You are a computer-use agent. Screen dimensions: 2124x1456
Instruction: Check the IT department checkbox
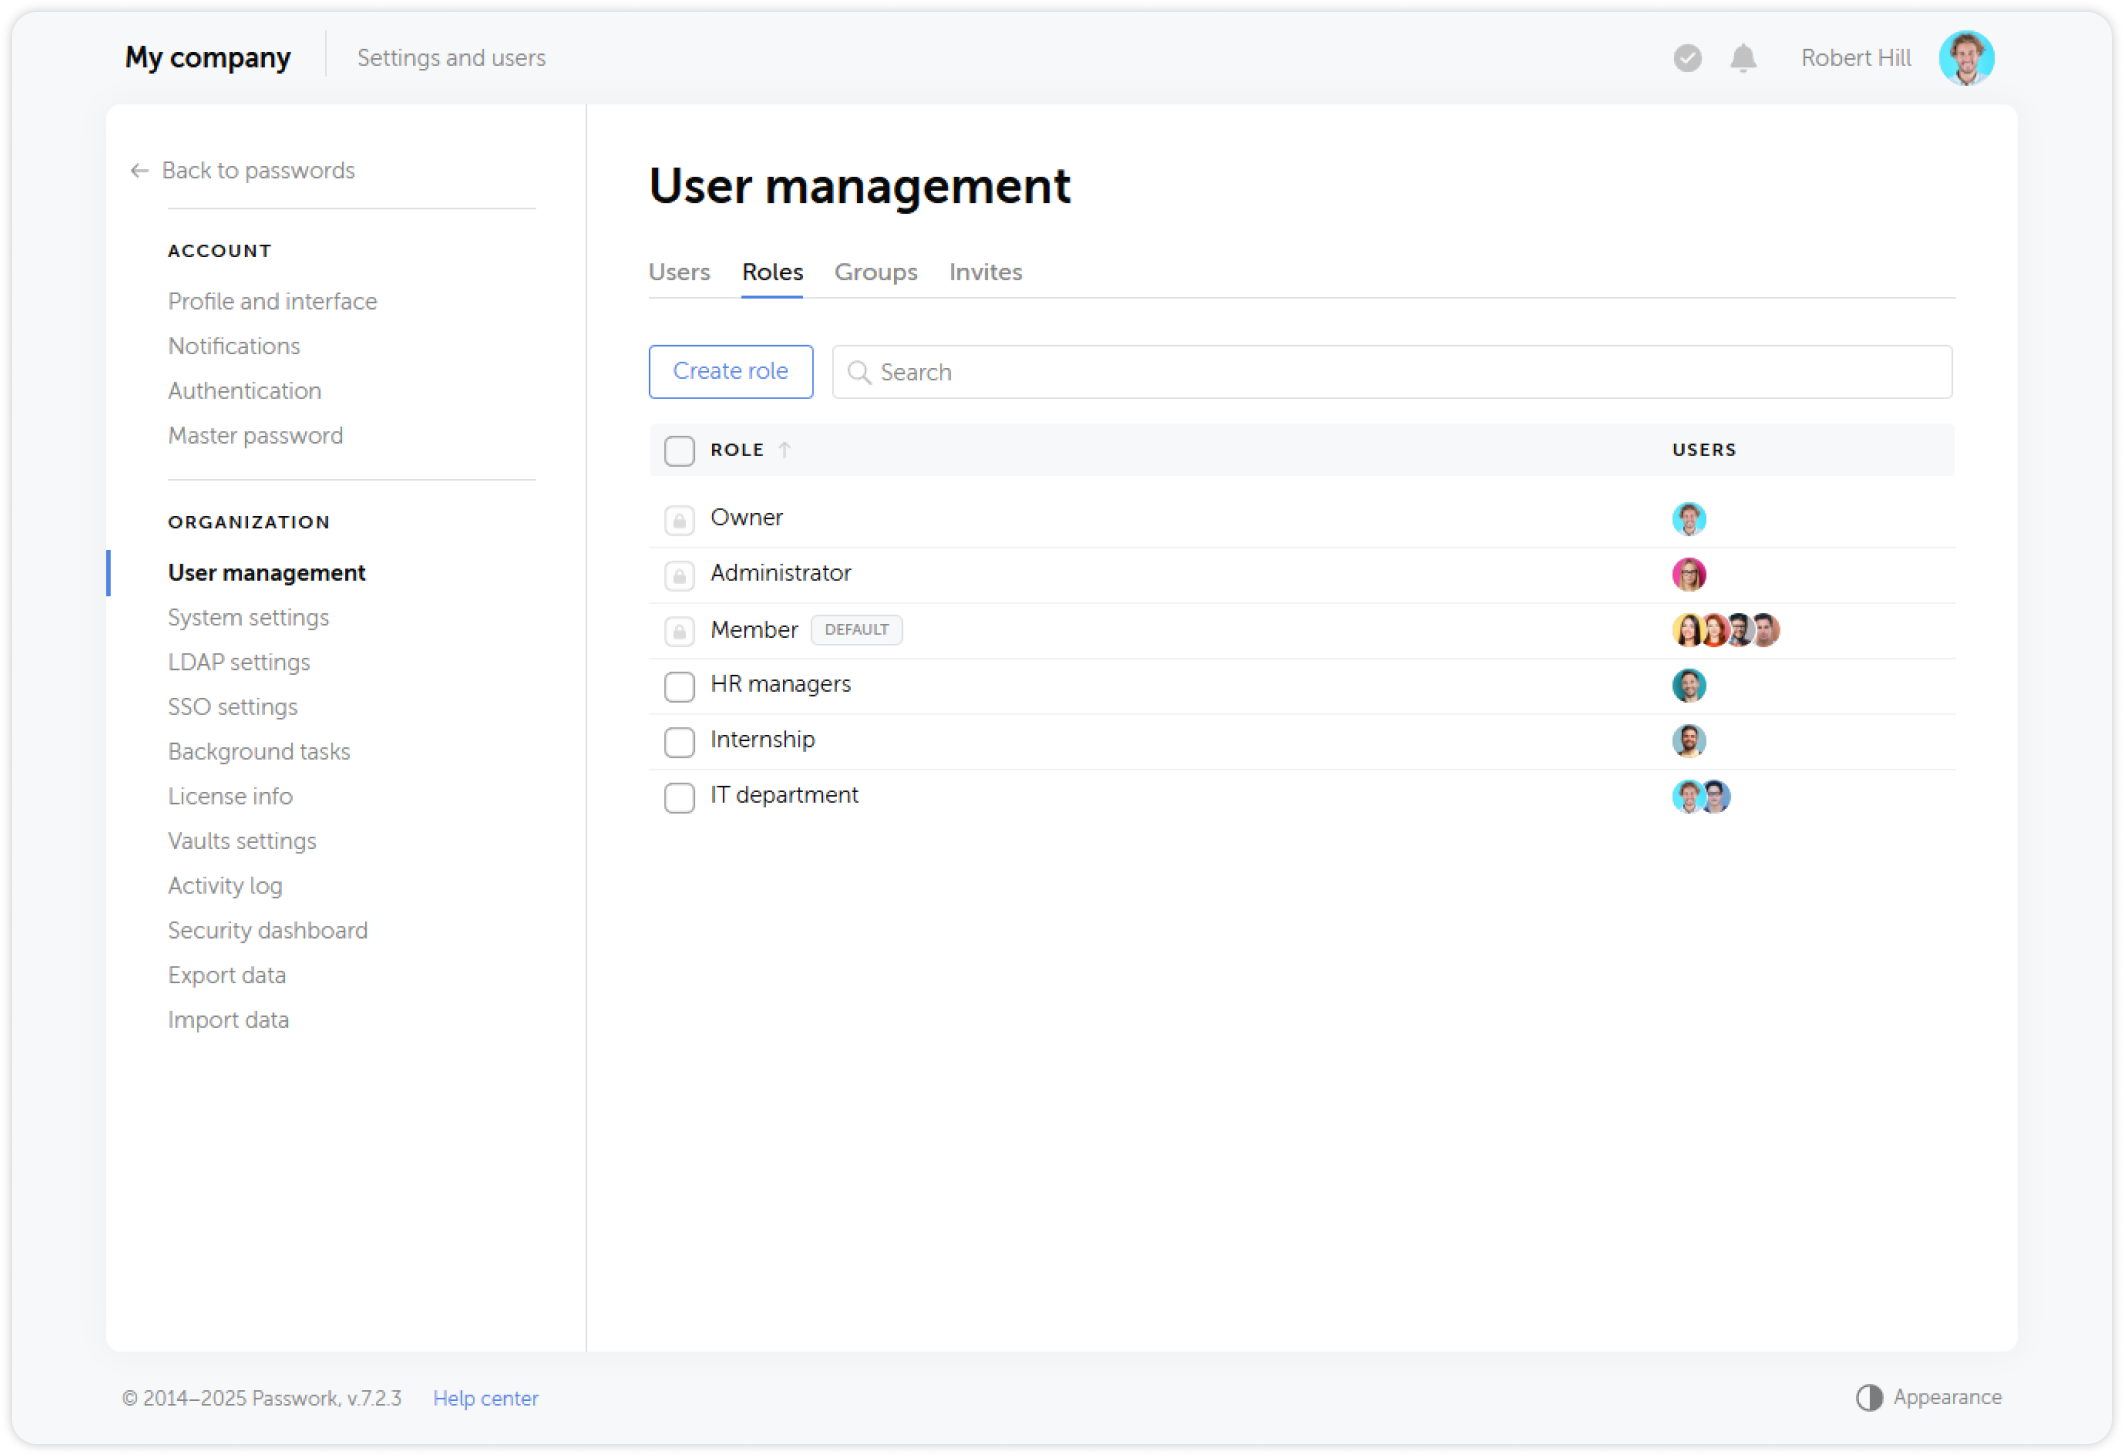click(x=679, y=797)
